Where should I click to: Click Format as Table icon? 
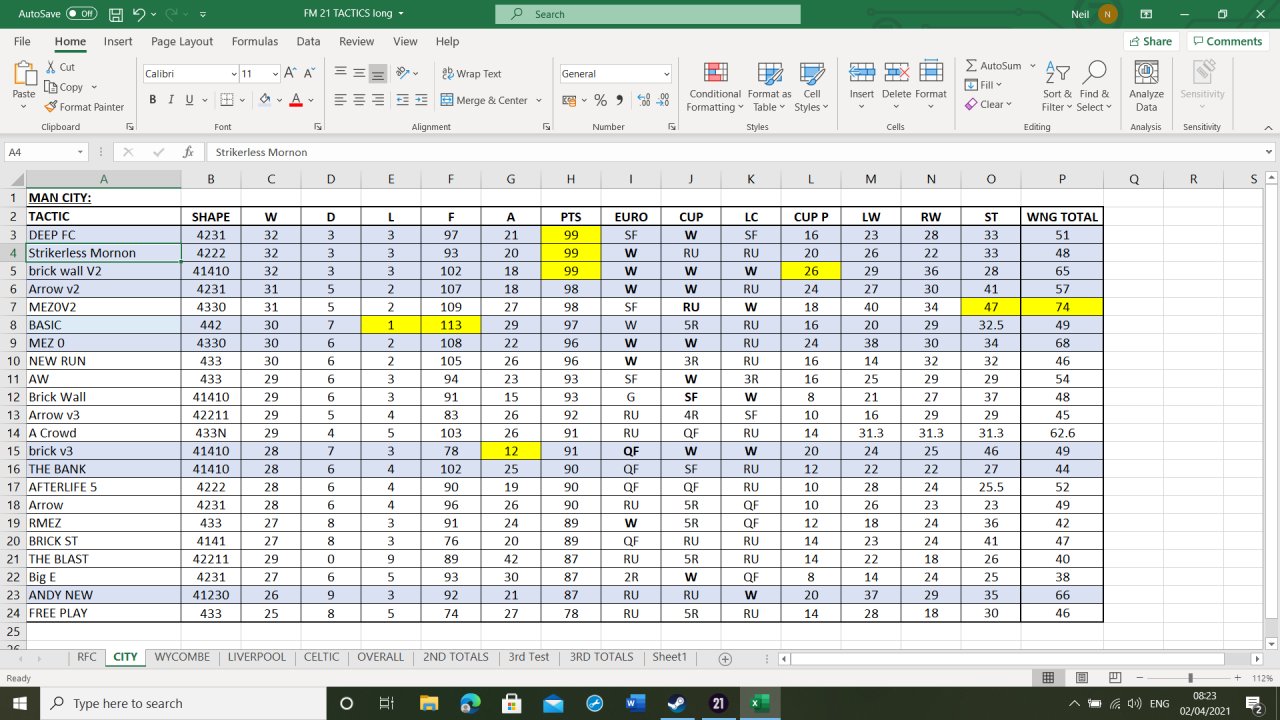click(769, 87)
